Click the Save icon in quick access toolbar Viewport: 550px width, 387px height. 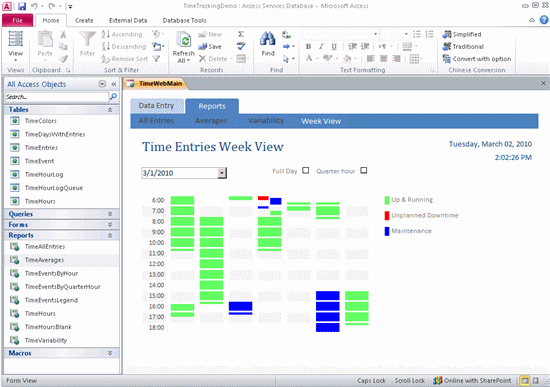click(22, 6)
